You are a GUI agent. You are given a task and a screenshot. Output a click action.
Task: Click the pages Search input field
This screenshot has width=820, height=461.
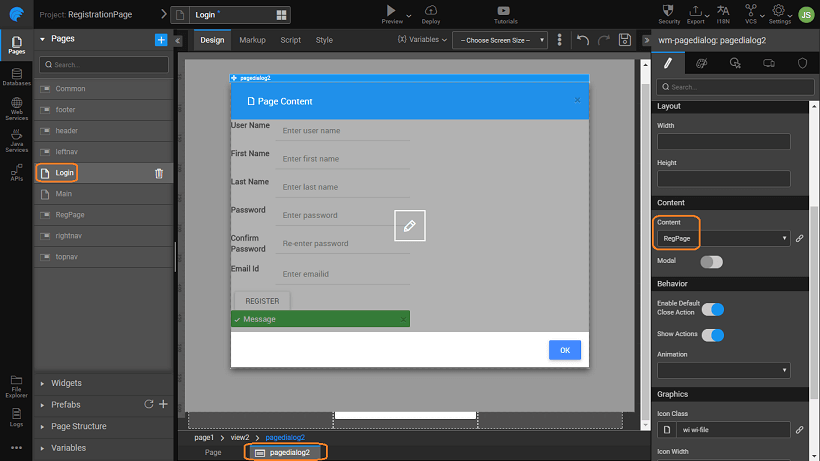tap(103, 64)
